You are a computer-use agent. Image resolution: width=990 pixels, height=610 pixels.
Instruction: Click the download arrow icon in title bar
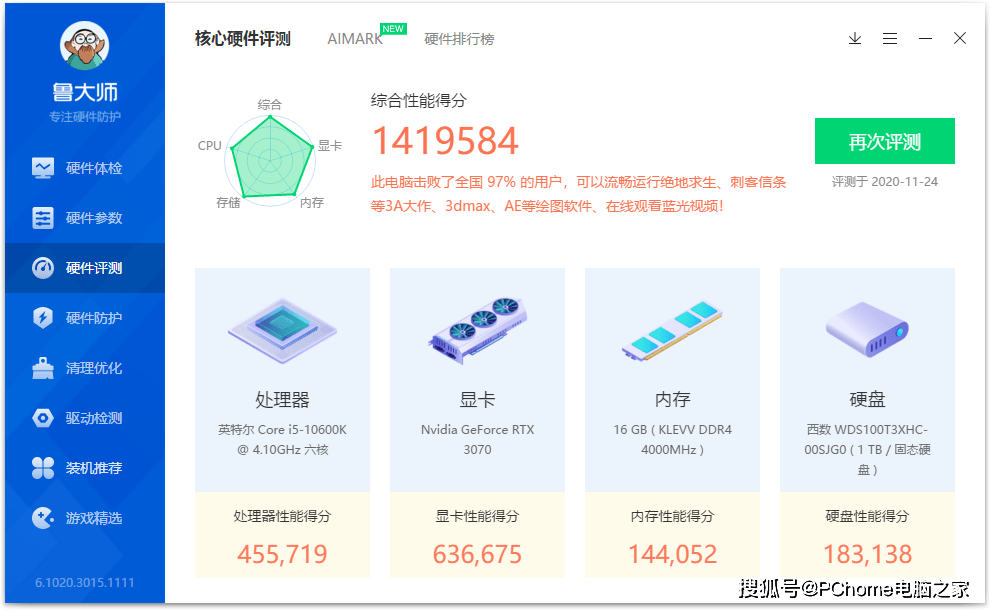(x=855, y=39)
